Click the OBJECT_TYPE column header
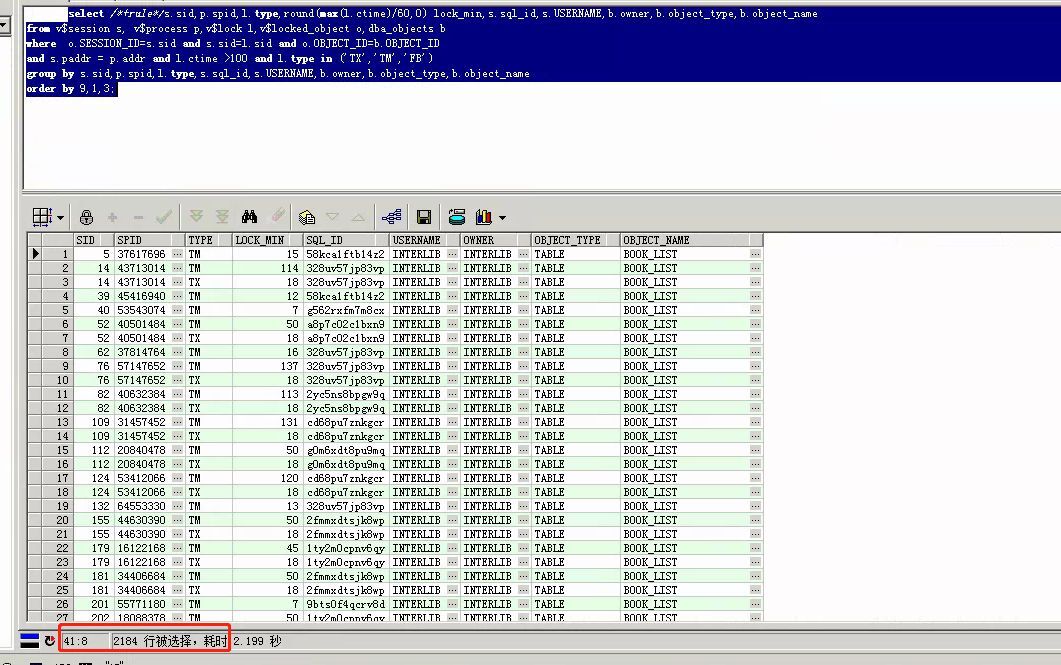This screenshot has height=665, width=1061. tap(575, 240)
